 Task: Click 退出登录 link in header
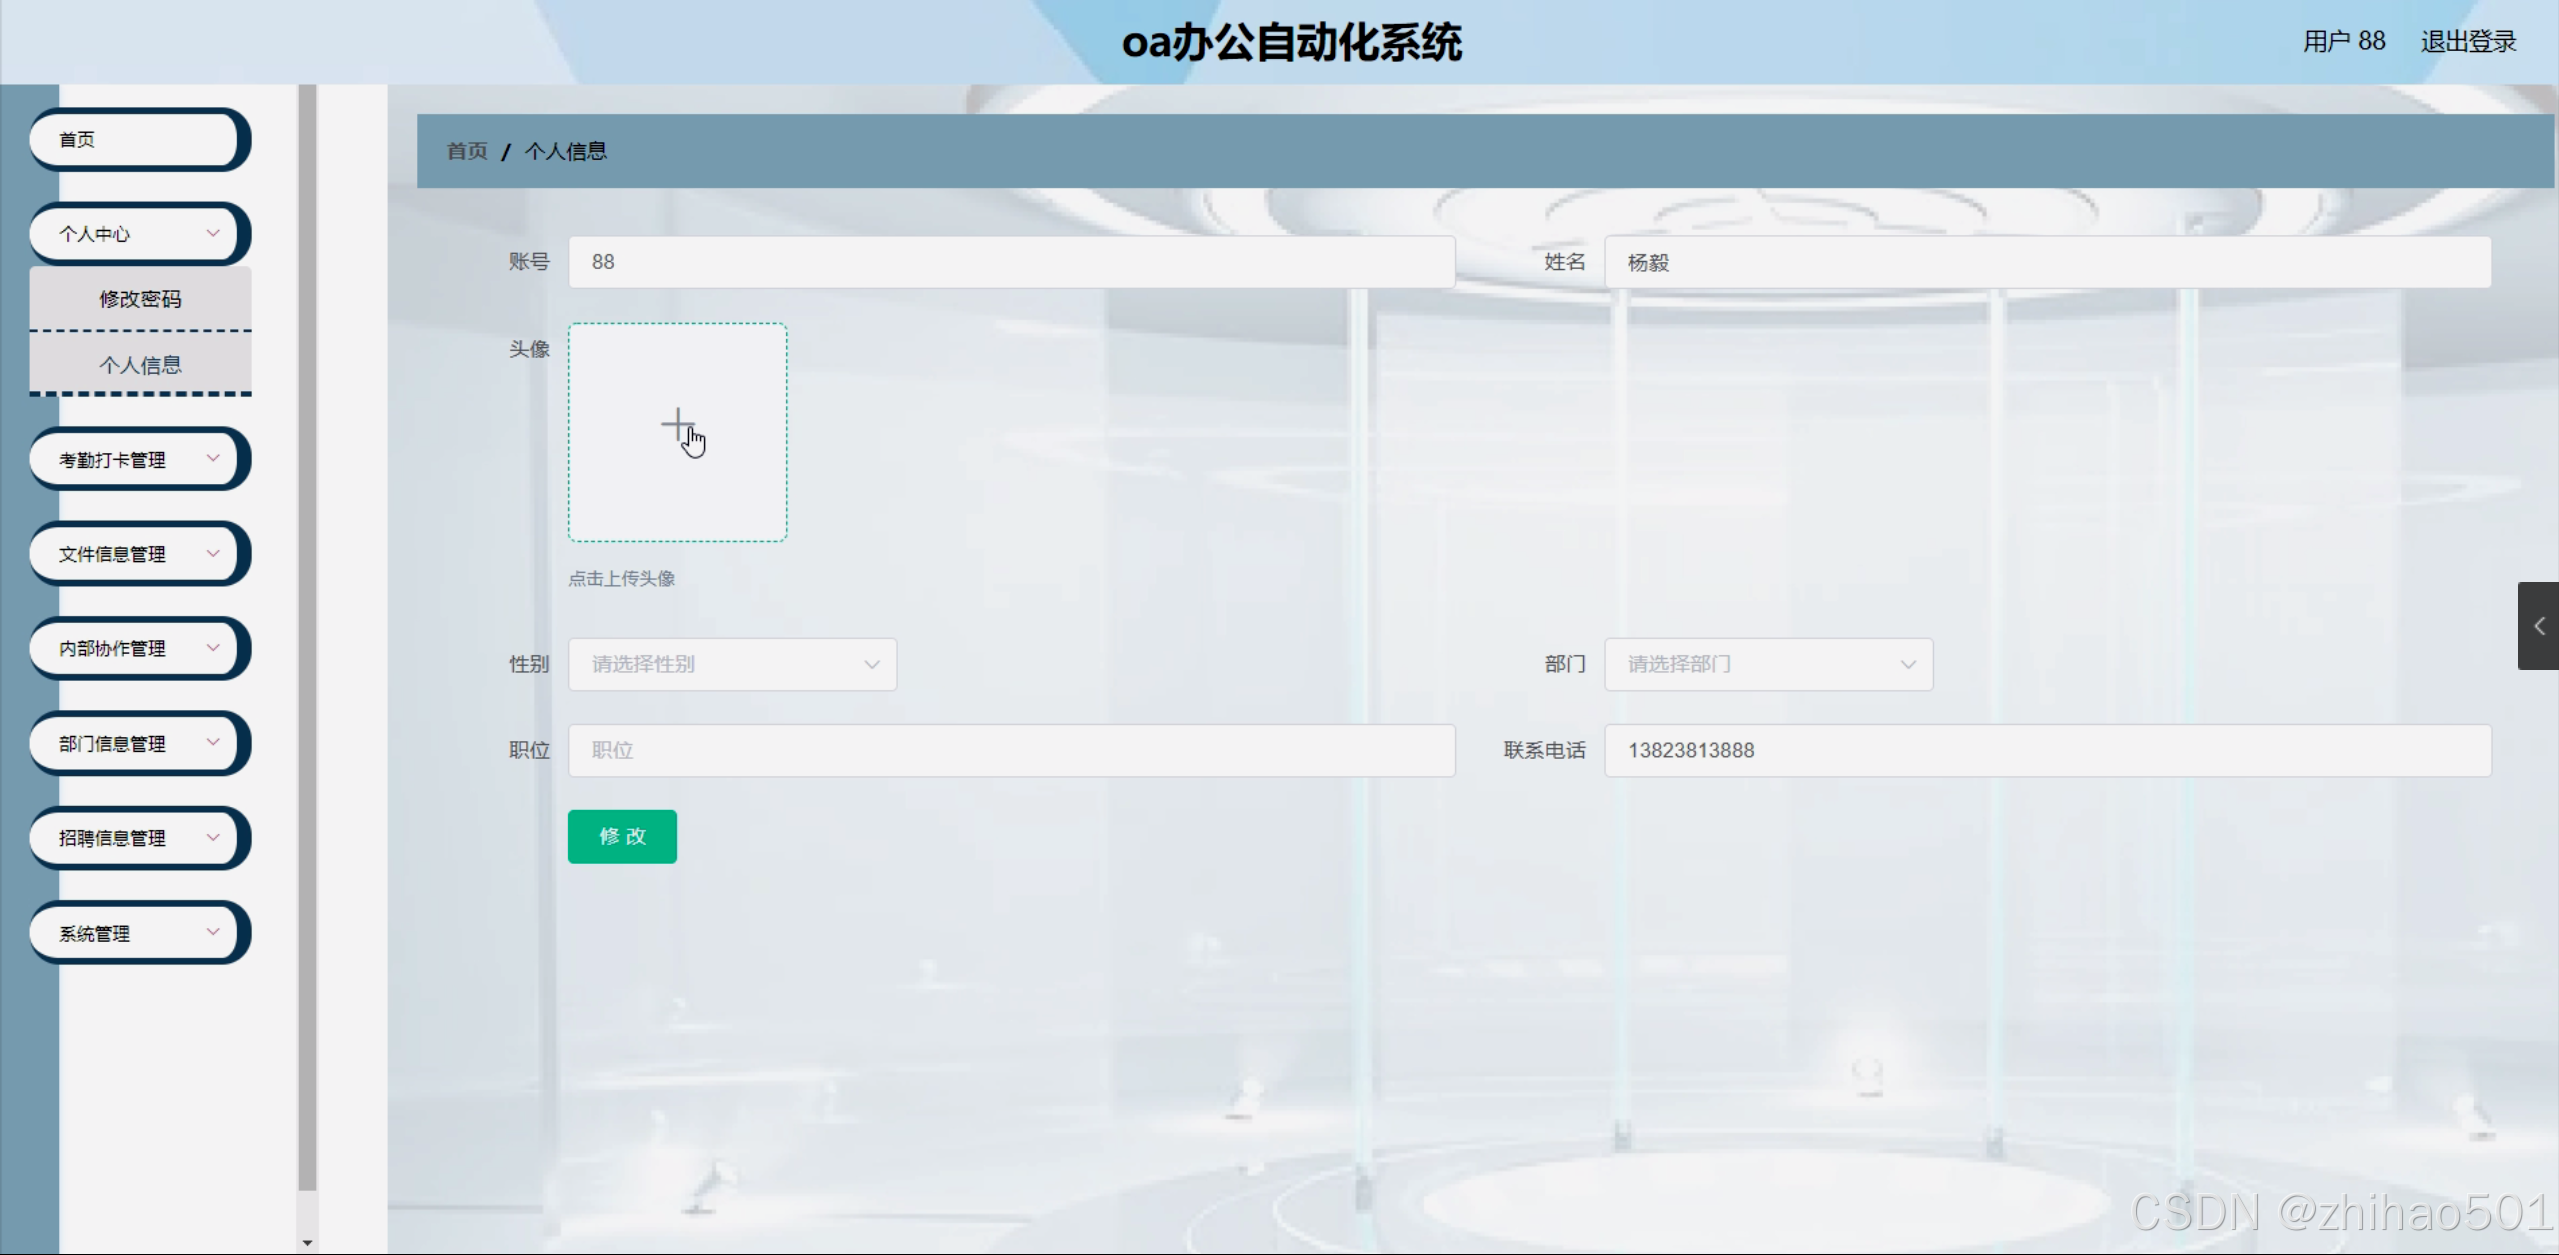click(x=2467, y=42)
